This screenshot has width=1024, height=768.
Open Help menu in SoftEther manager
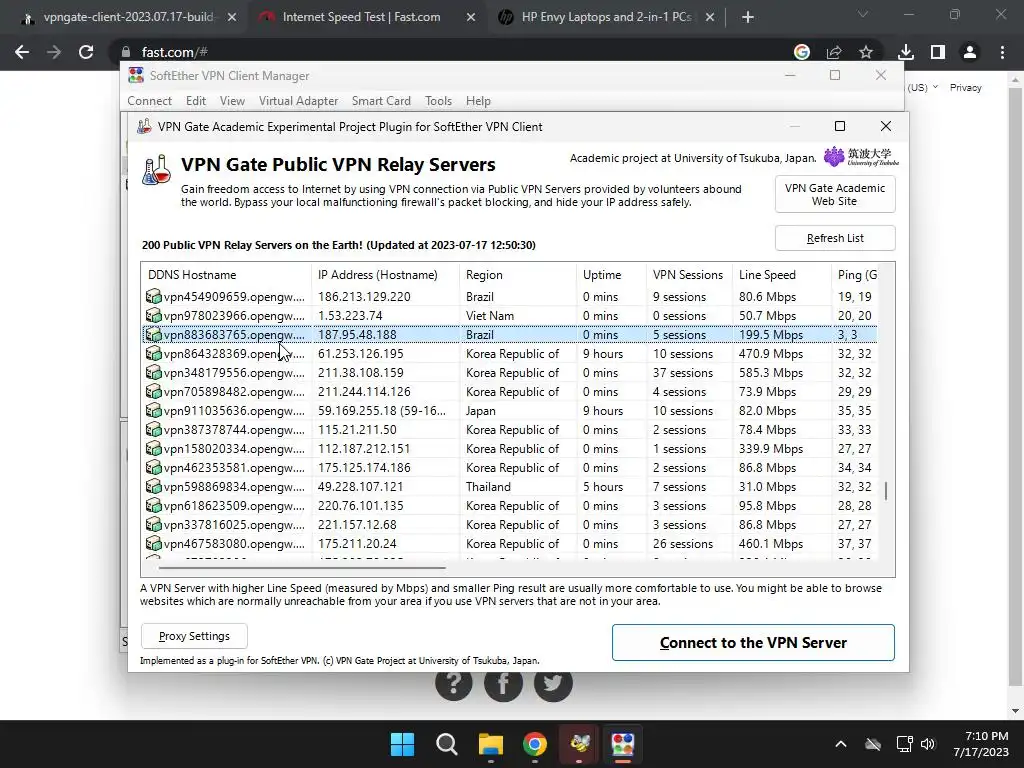tap(478, 101)
